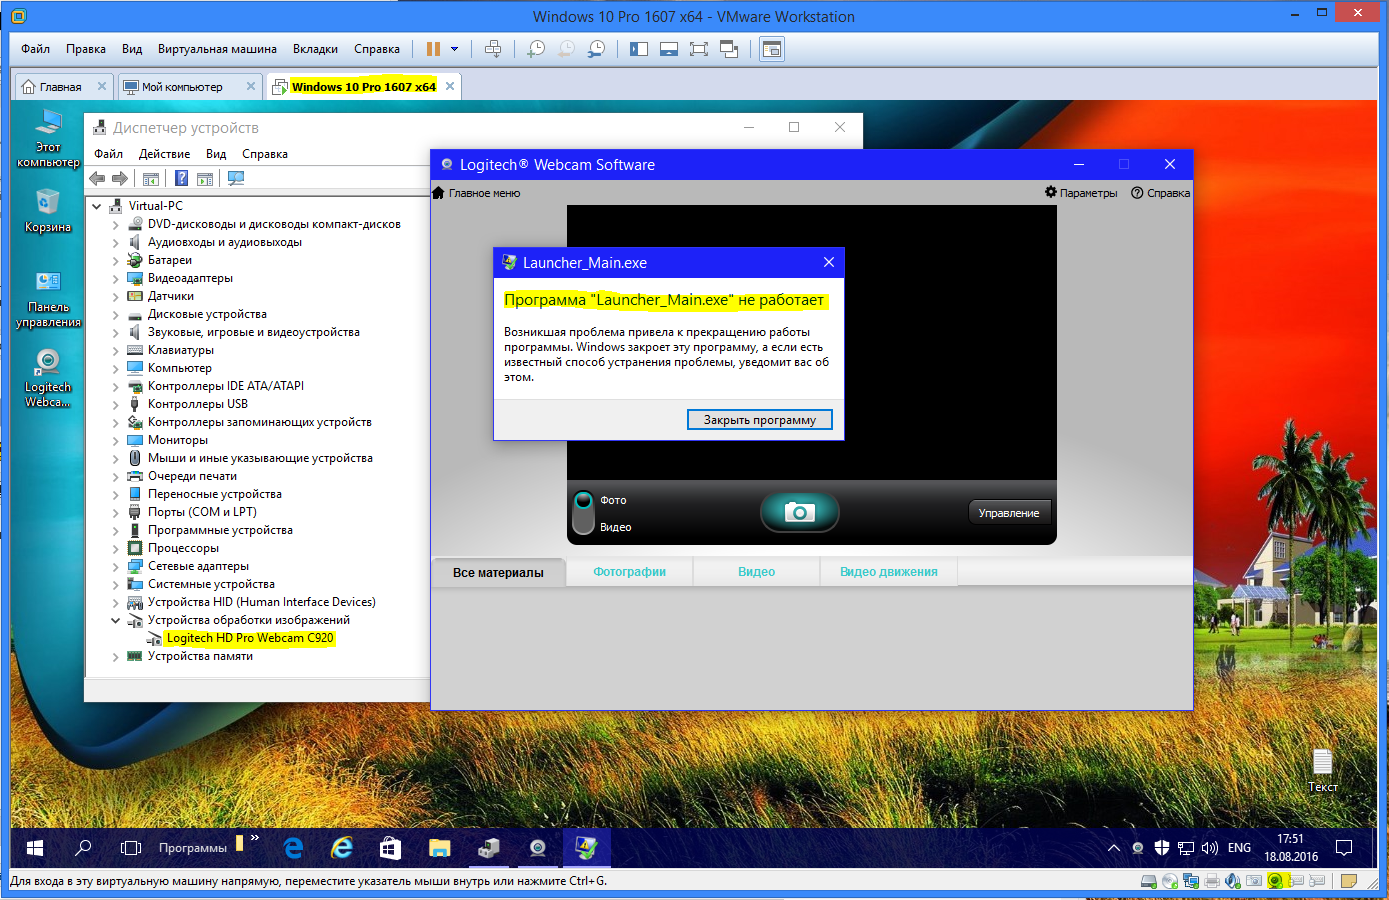The width and height of the screenshot is (1389, 900).
Task: Open the VMware Вкладки menu
Action: [x=315, y=49]
